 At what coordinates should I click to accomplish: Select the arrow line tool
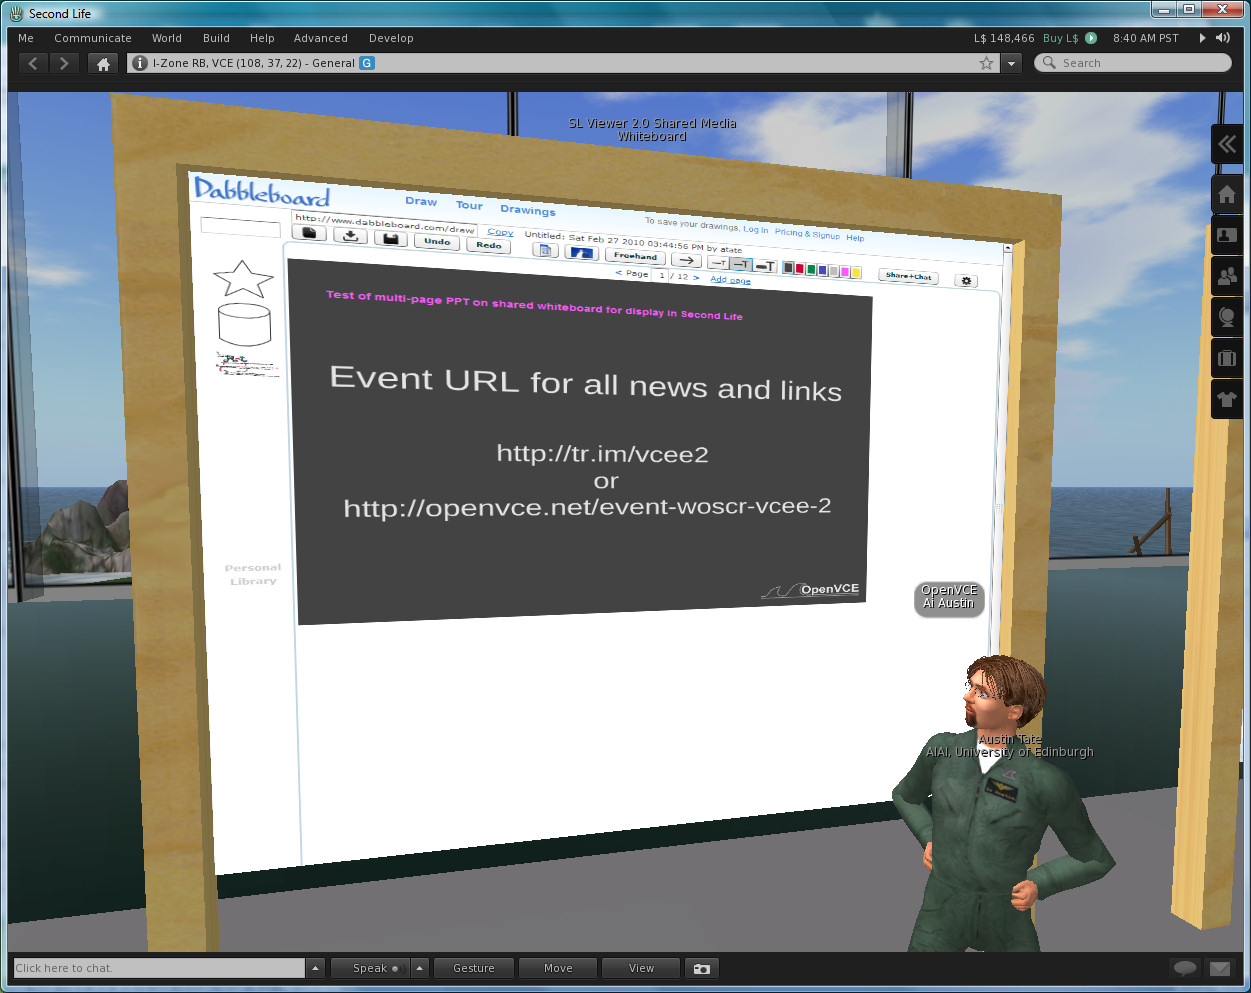pos(686,260)
